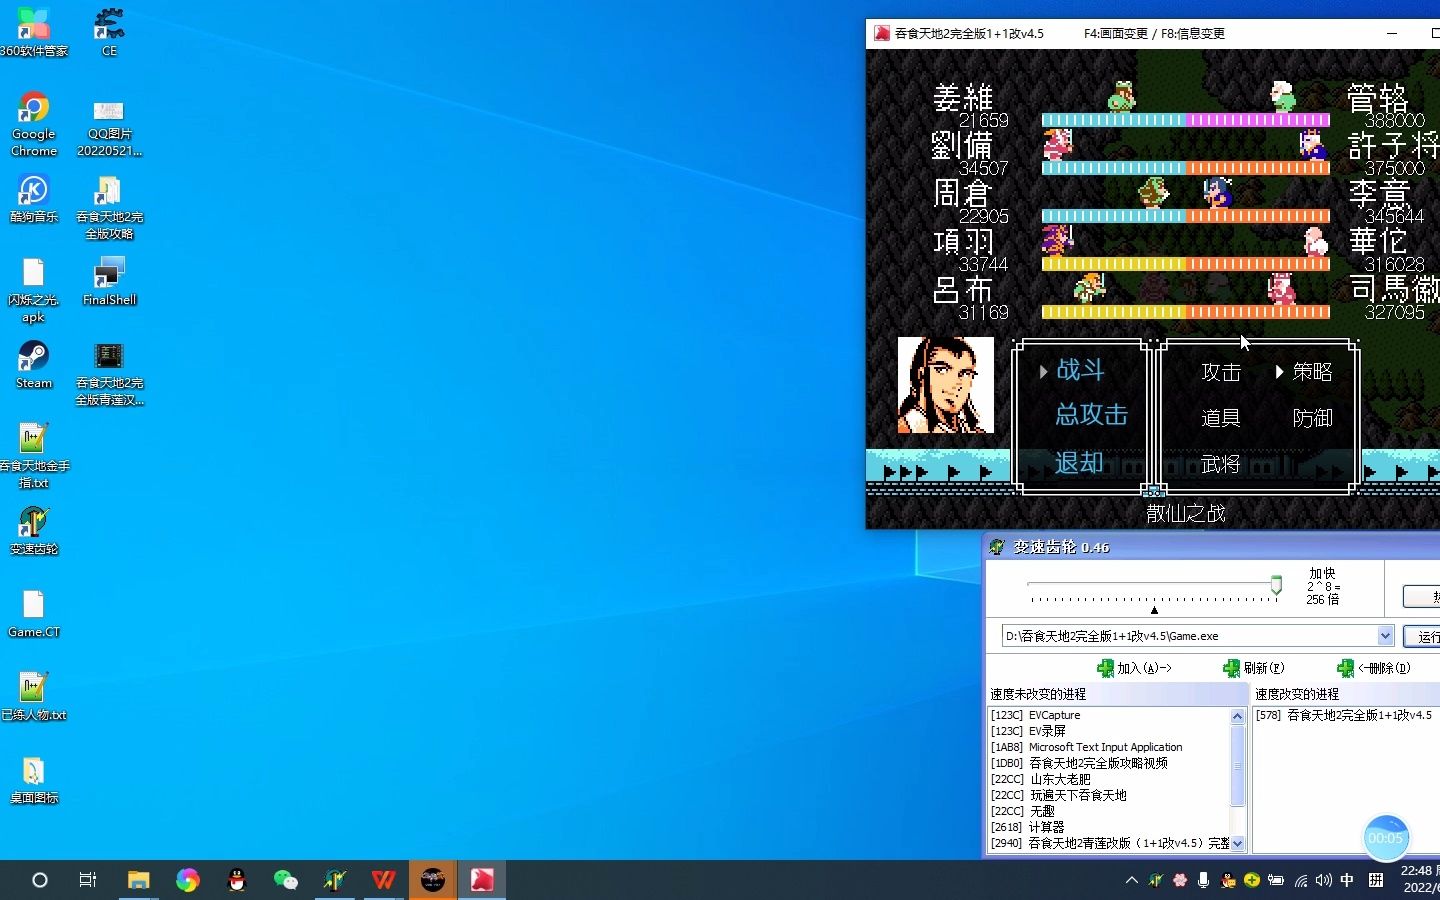Move the speed slider thumb at 256倍
The image size is (1440, 900).
coord(1276,585)
